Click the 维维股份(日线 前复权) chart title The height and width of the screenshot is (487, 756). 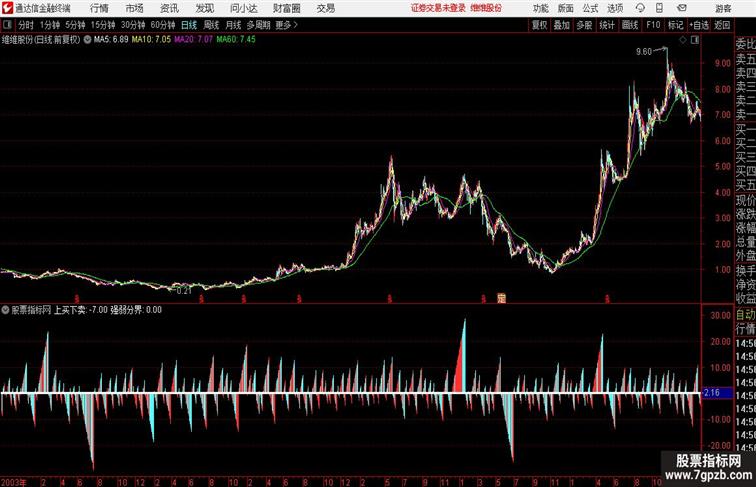tap(41, 40)
